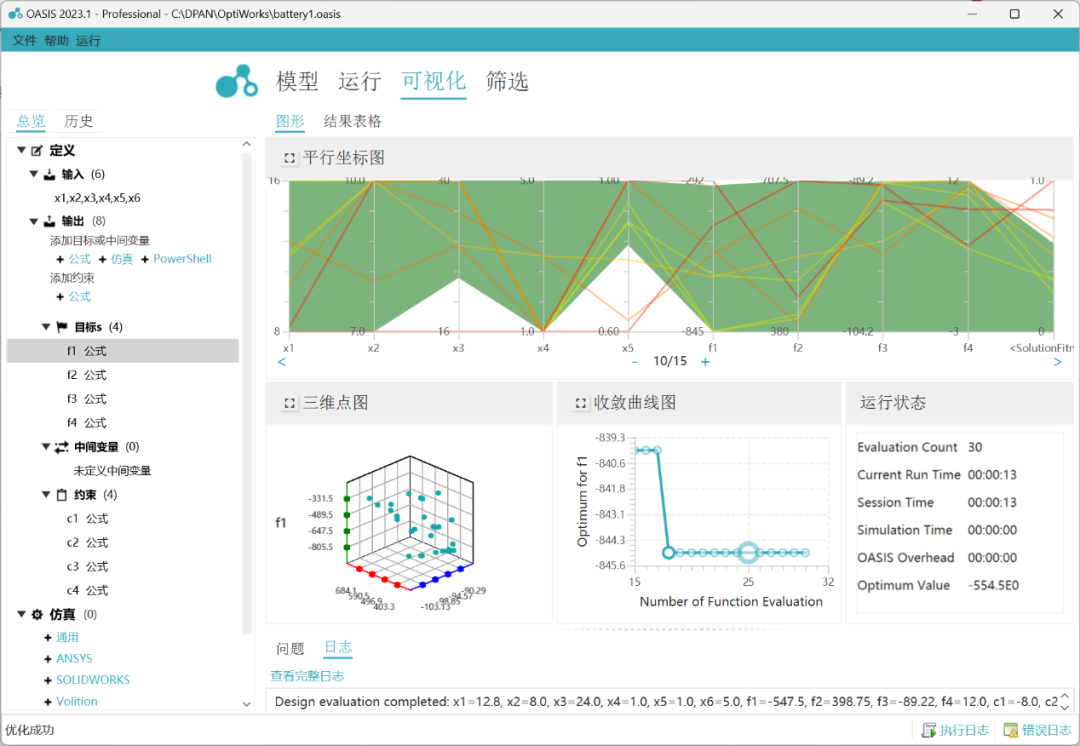Select objective f4 公式 in tree
1080x746 pixels.
87,423
